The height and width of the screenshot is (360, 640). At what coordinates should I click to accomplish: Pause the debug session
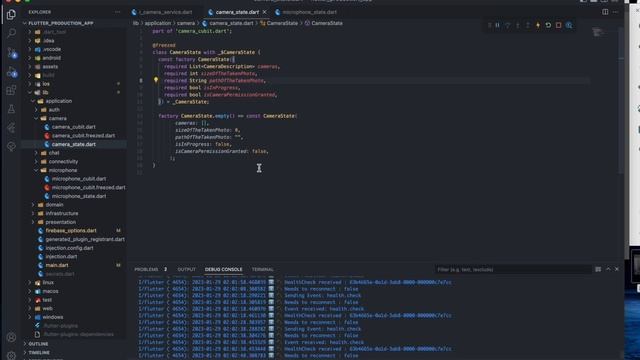(x=498, y=25)
